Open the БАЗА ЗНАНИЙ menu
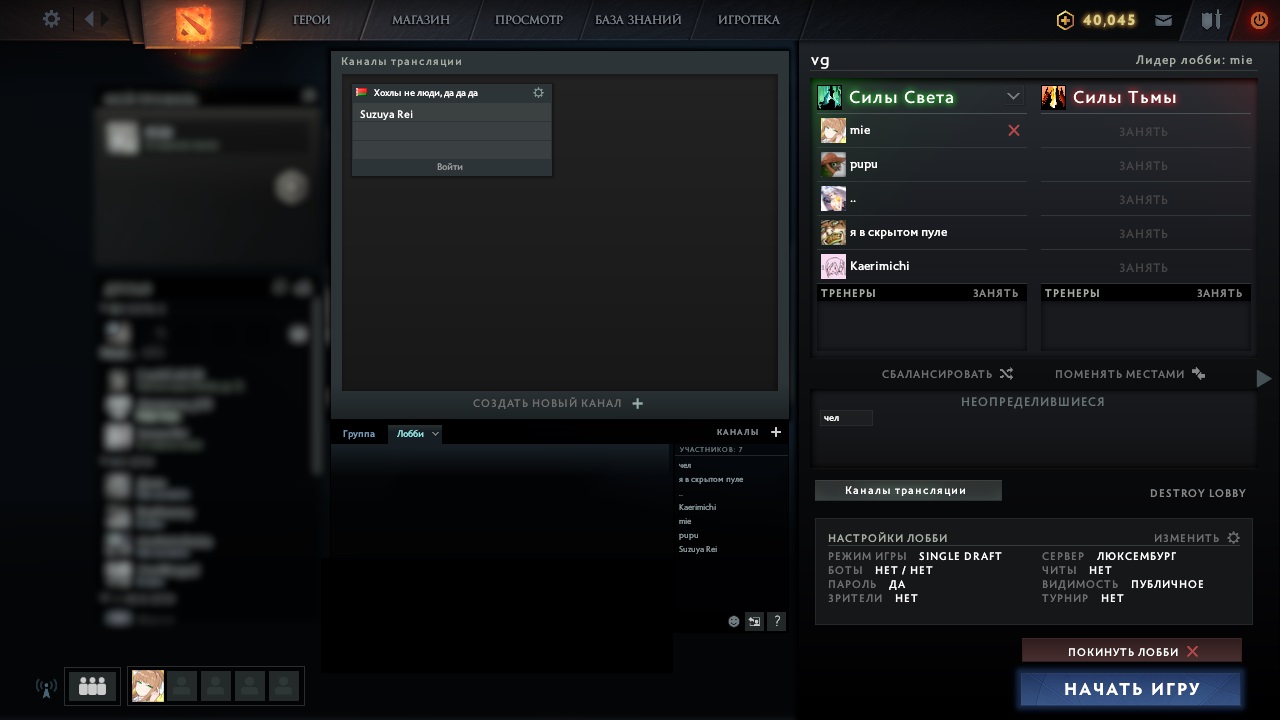The image size is (1280, 720). click(x=638, y=20)
